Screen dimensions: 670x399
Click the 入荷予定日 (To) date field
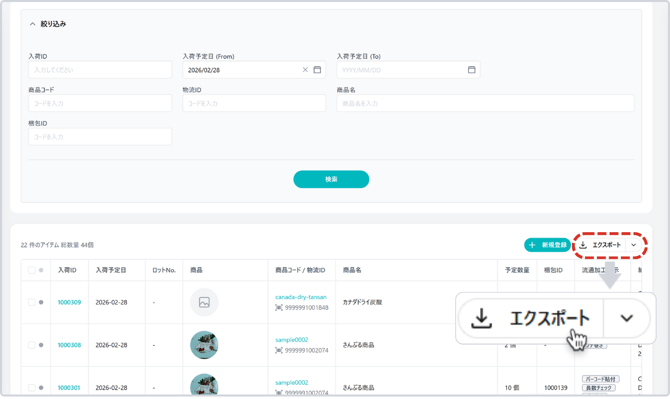pos(408,70)
